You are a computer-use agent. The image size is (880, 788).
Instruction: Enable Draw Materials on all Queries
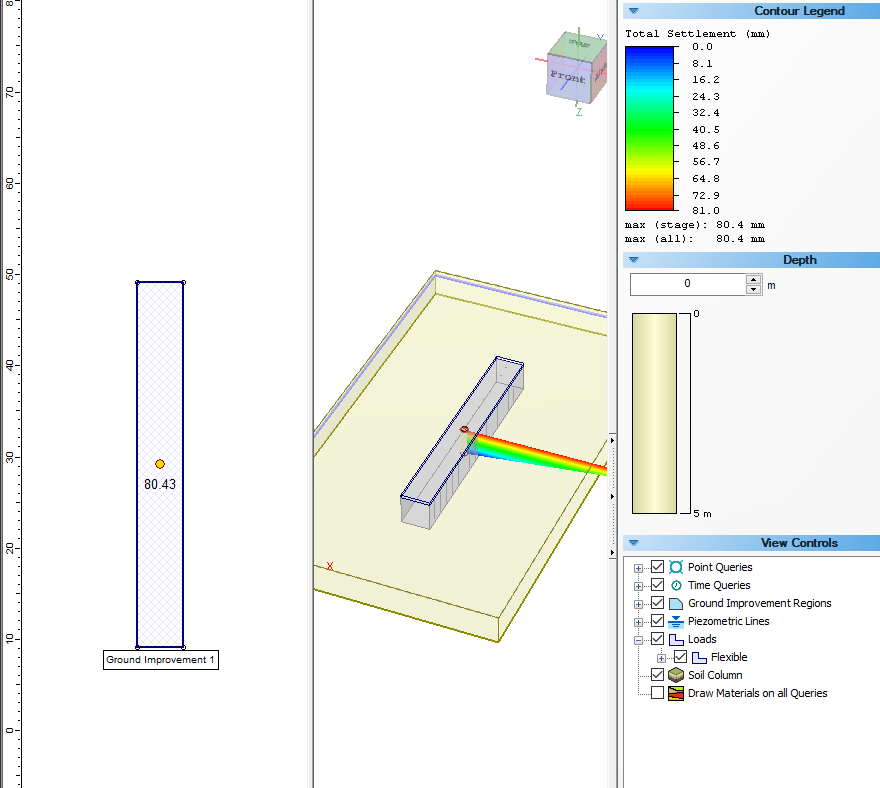[x=657, y=693]
